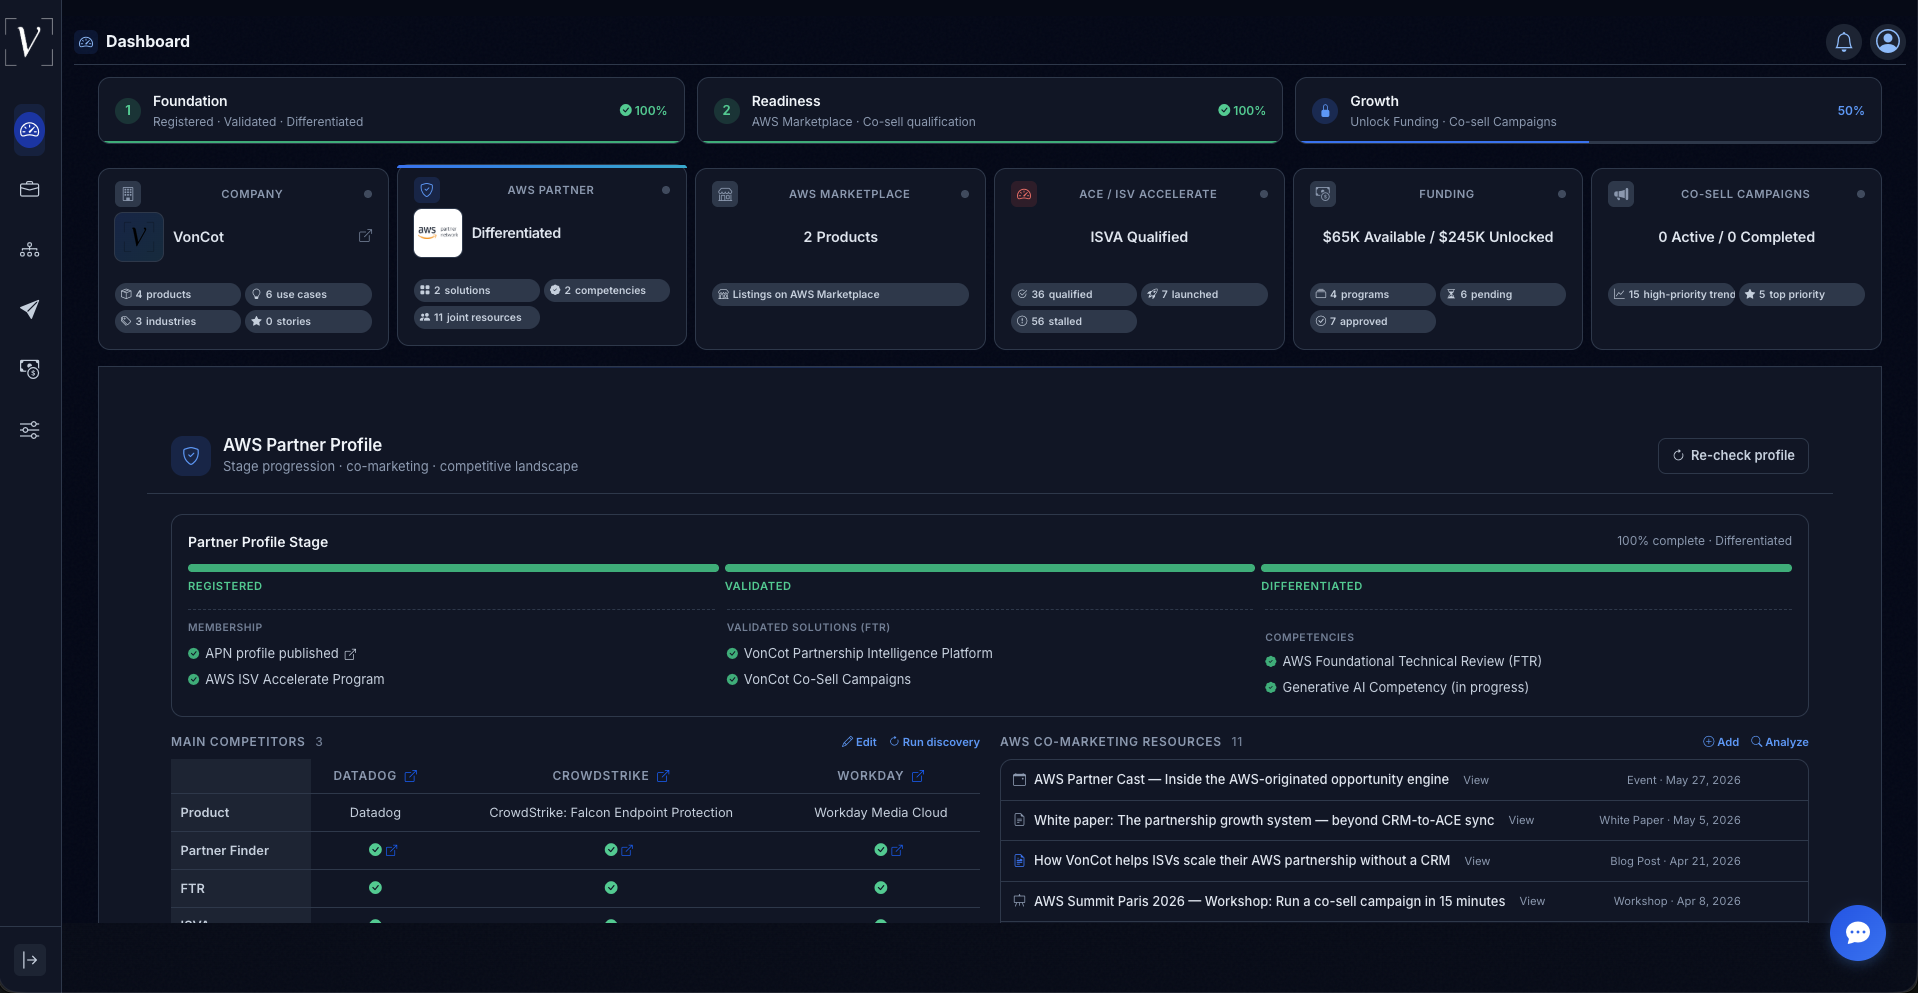Click the Funding card icon

[x=1323, y=194]
